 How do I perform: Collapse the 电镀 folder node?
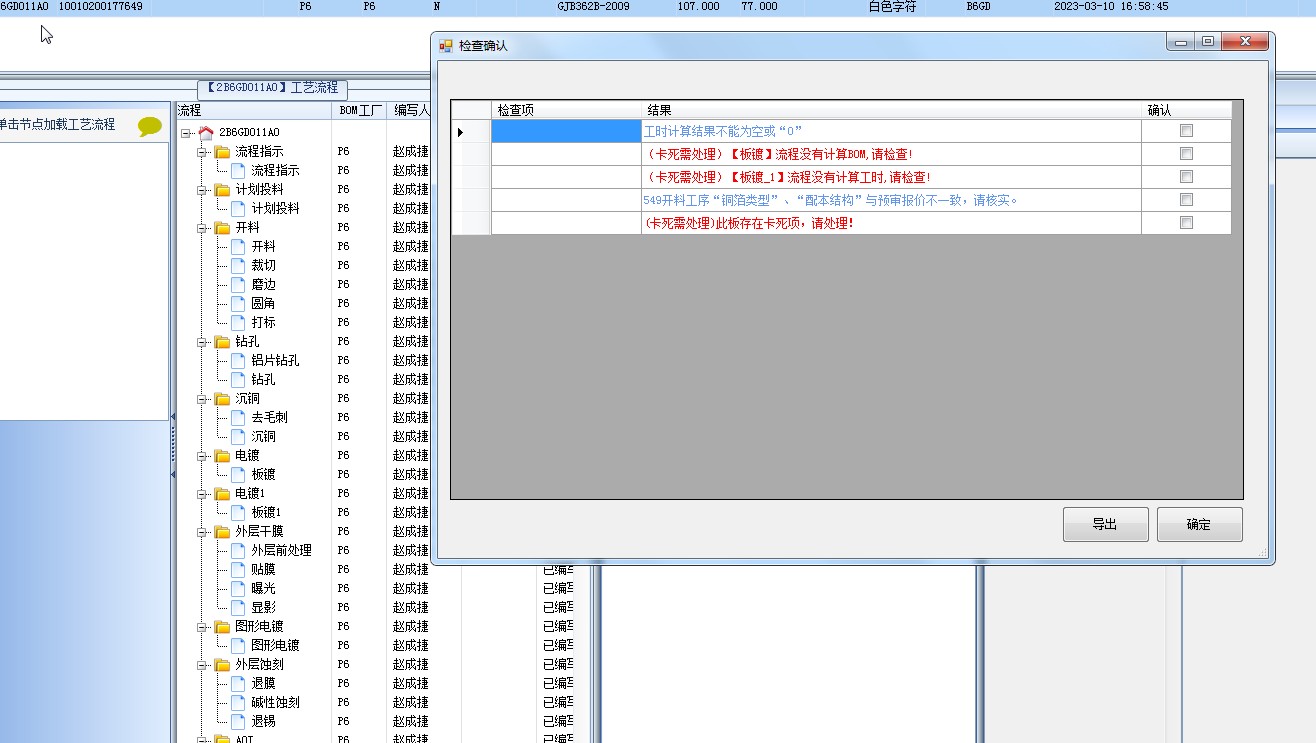click(x=202, y=455)
